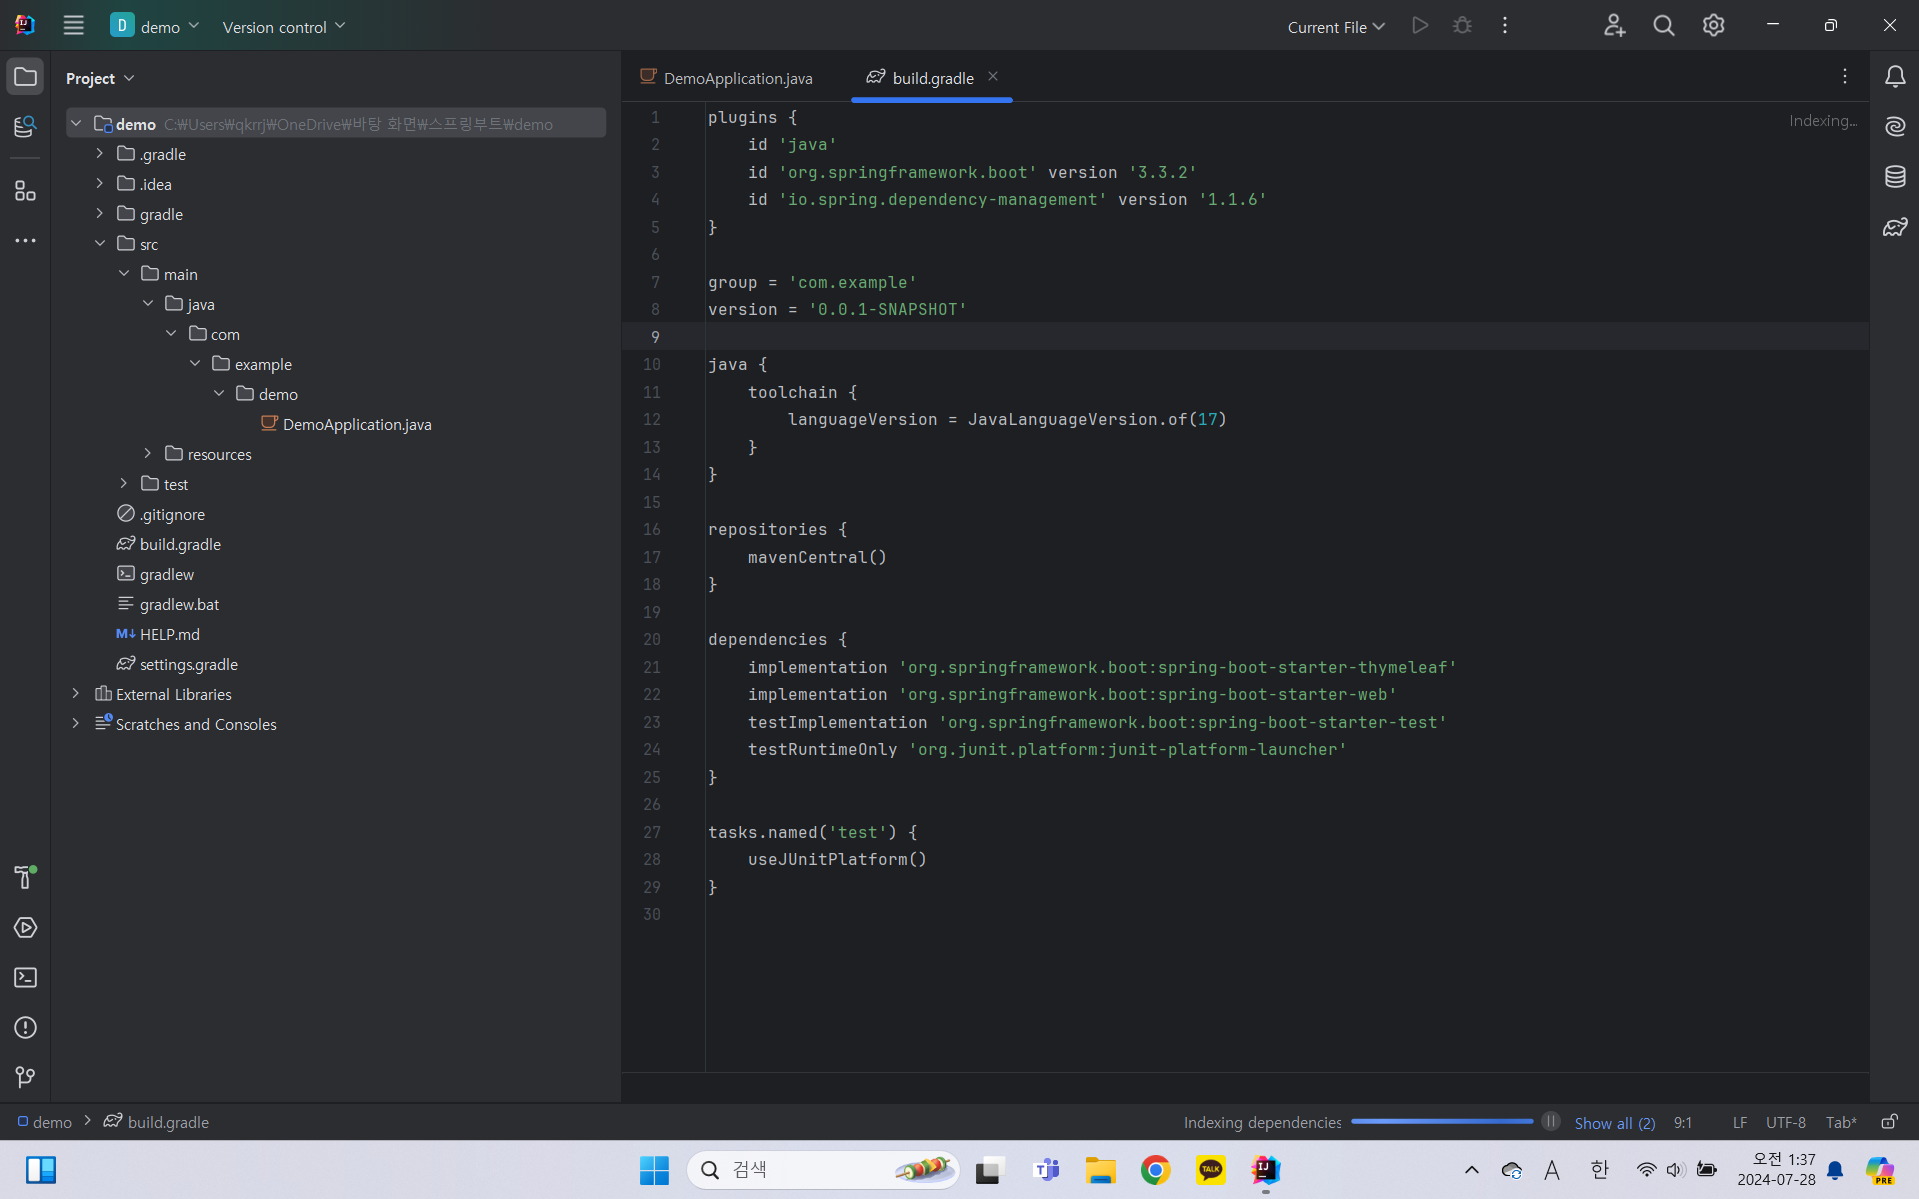Image resolution: width=1919 pixels, height=1199 pixels.
Task: Click demo breadcrumb in navigation bar
Action: pyautogui.click(x=45, y=1122)
